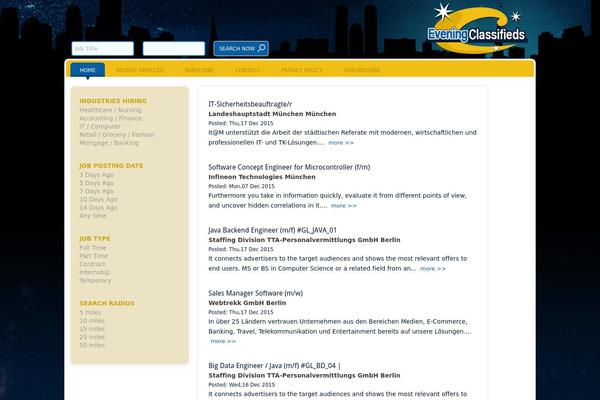600x400 pixels.
Task: Click 'more >>' under Java Backend Engineer description
Action: pos(433,269)
